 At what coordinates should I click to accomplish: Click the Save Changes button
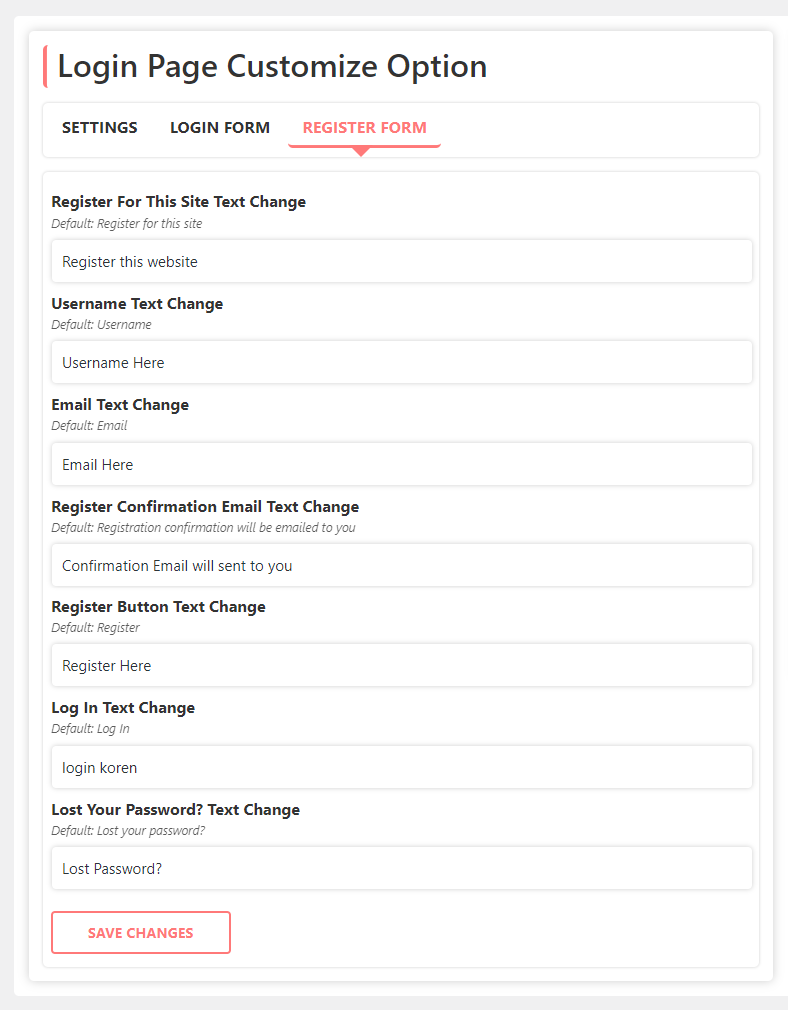coord(141,933)
